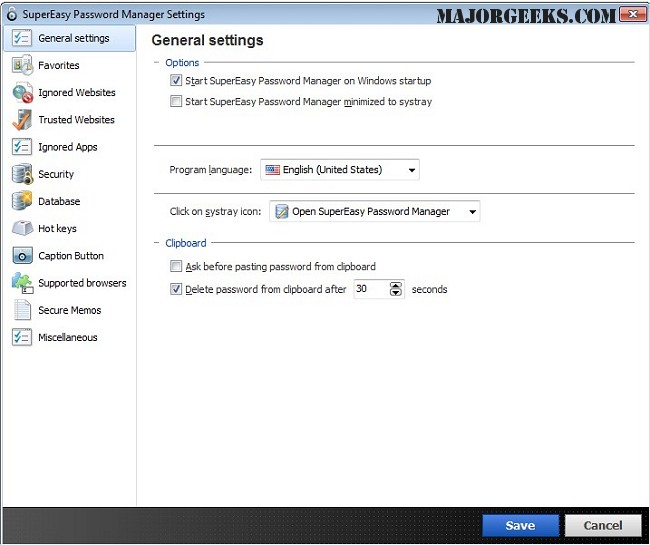650x545 pixels.
Task: Select Caption Button settings
Action: (x=71, y=256)
